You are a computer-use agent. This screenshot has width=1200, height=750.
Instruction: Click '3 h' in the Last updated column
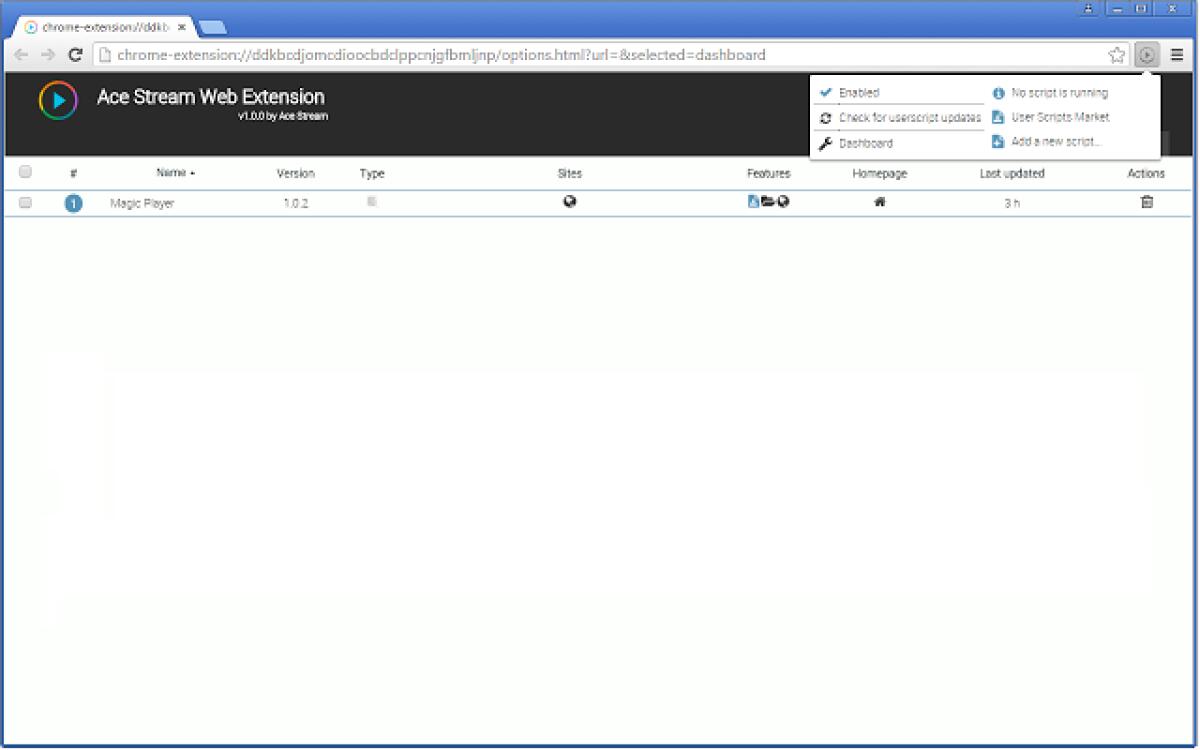[1012, 203]
